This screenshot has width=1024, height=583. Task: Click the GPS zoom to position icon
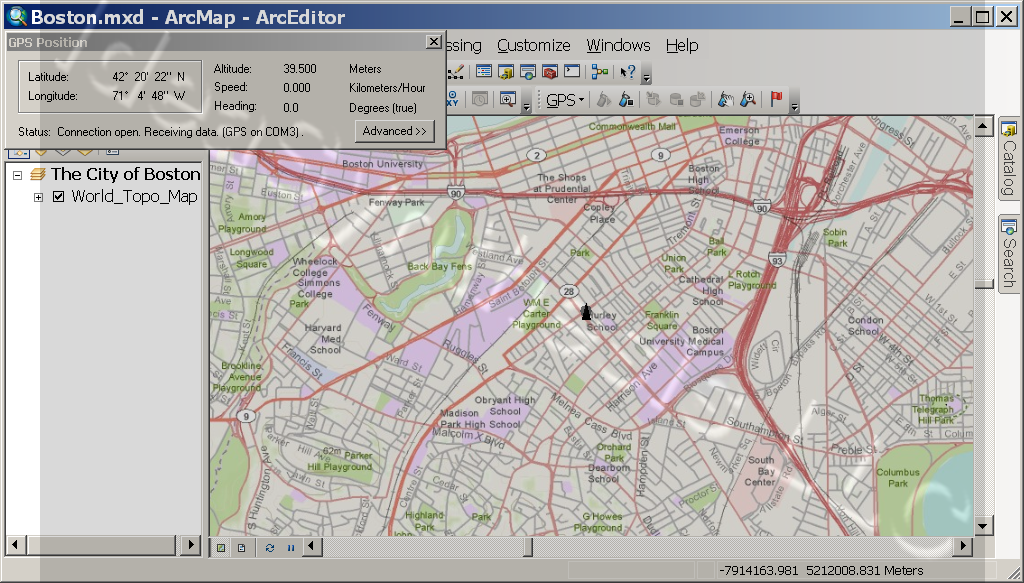coord(747,100)
